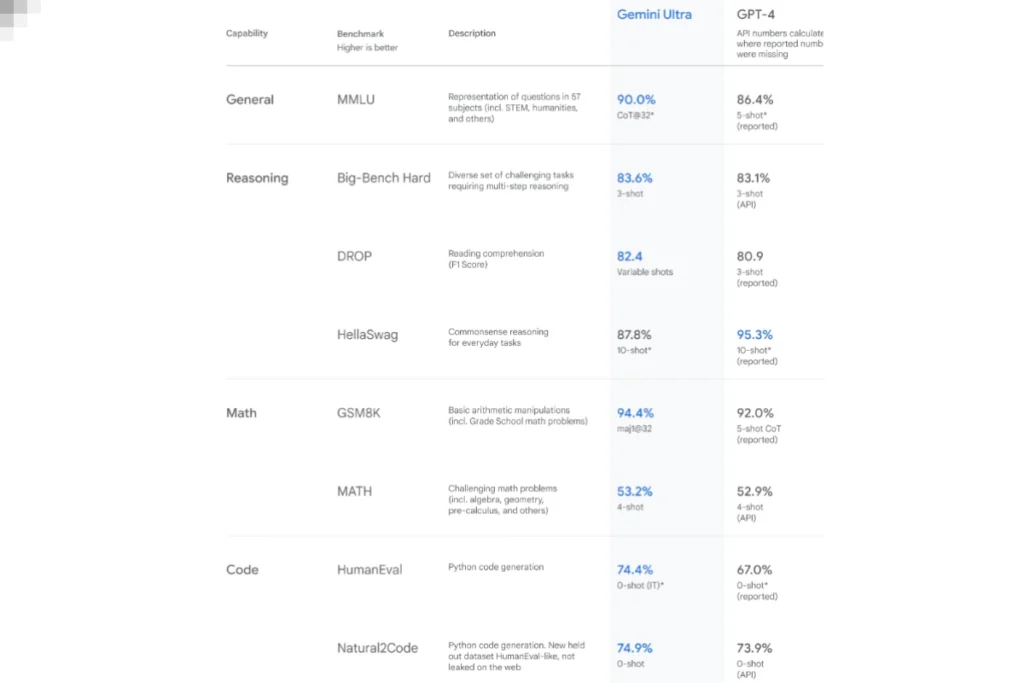Select the DROP benchmark label
The width and height of the screenshot is (1024, 683).
click(x=354, y=256)
